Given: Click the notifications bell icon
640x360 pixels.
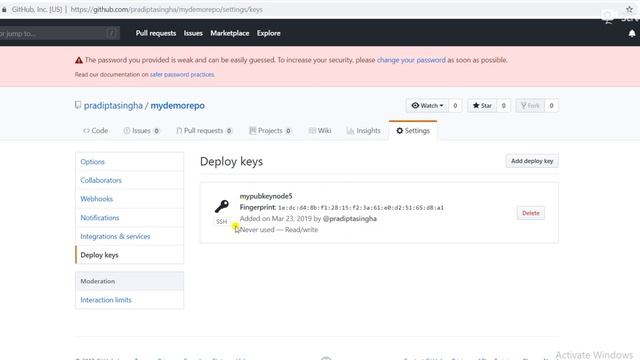Looking at the screenshot, I should click(632, 33).
